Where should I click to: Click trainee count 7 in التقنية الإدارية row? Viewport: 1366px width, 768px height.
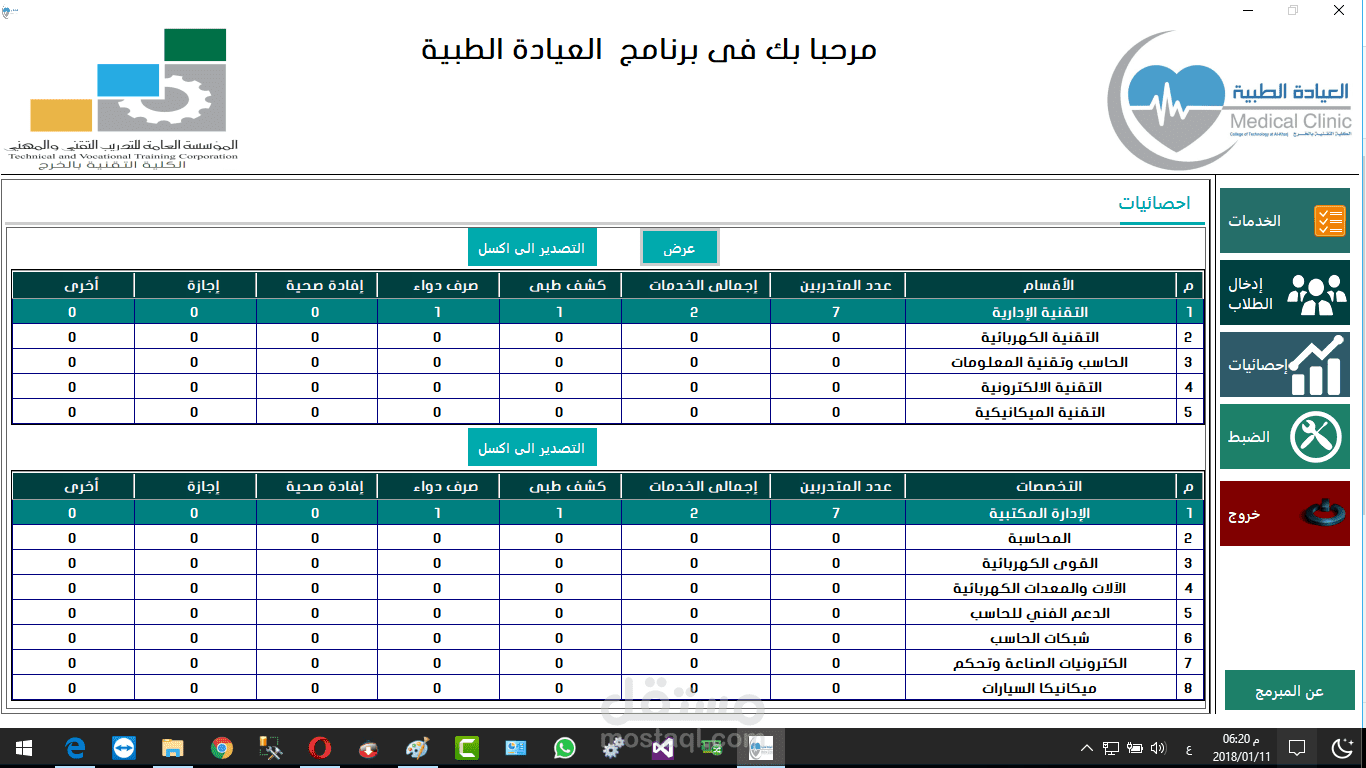[x=836, y=312]
